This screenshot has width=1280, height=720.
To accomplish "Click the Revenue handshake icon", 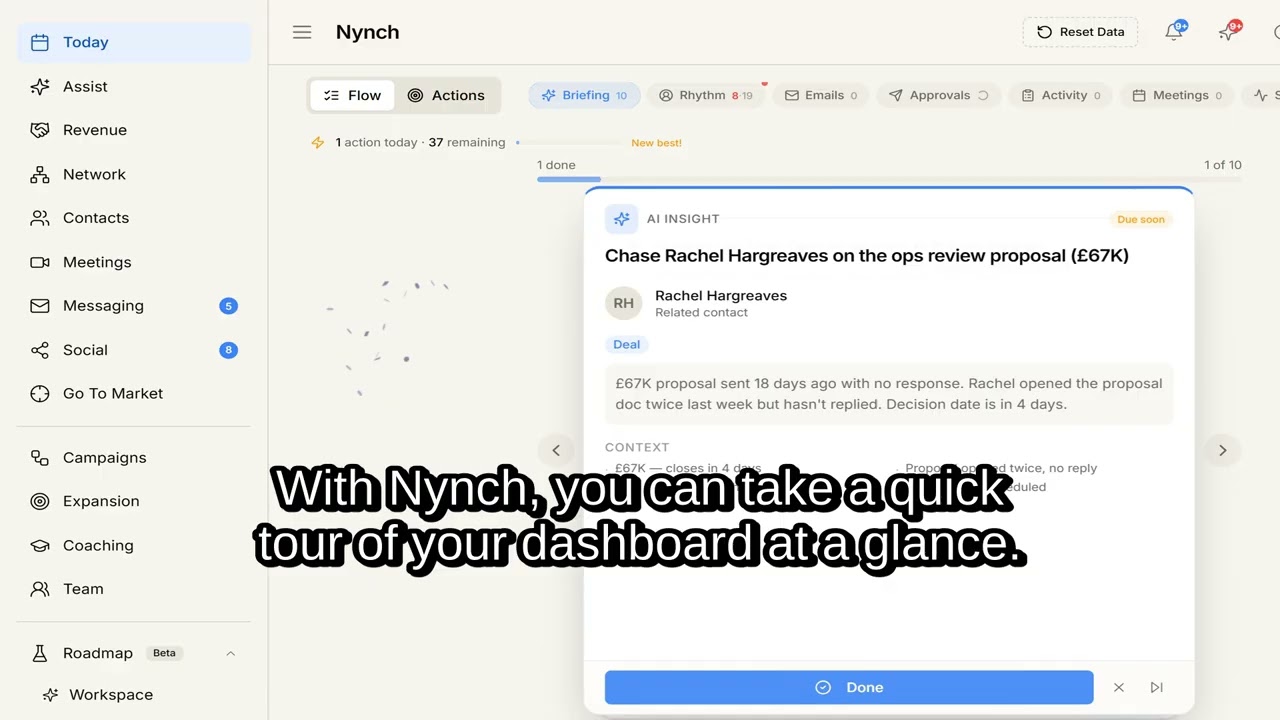I will 40,130.
